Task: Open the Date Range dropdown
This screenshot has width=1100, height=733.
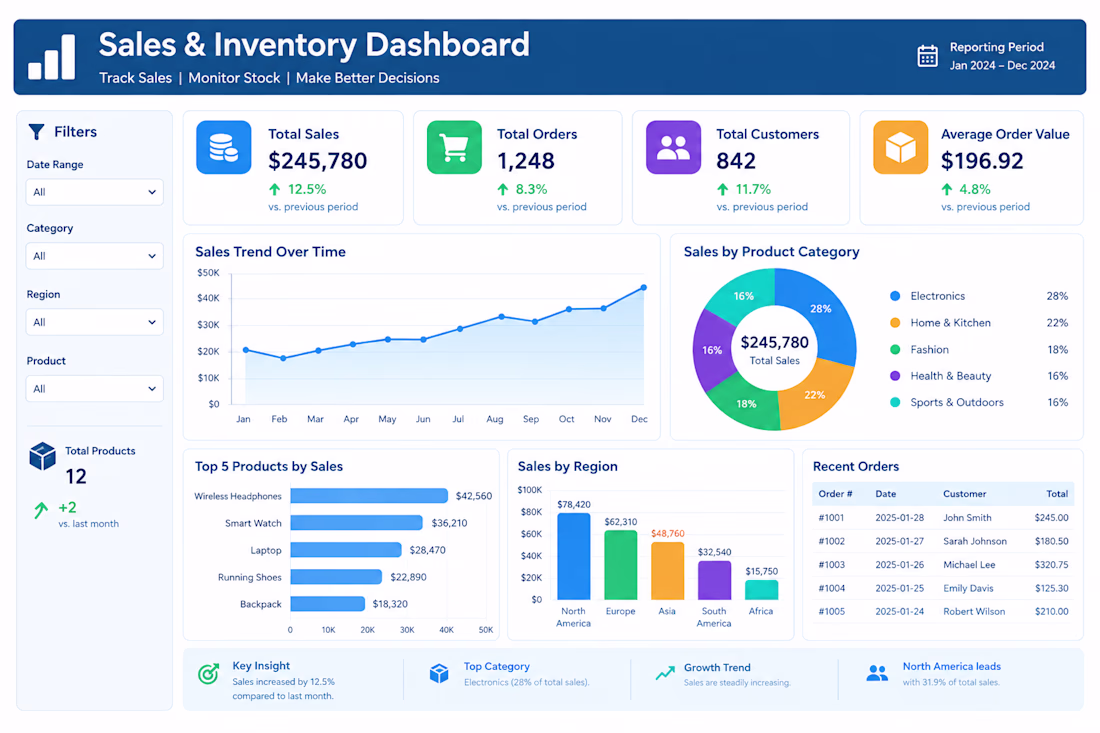Action: [95, 192]
